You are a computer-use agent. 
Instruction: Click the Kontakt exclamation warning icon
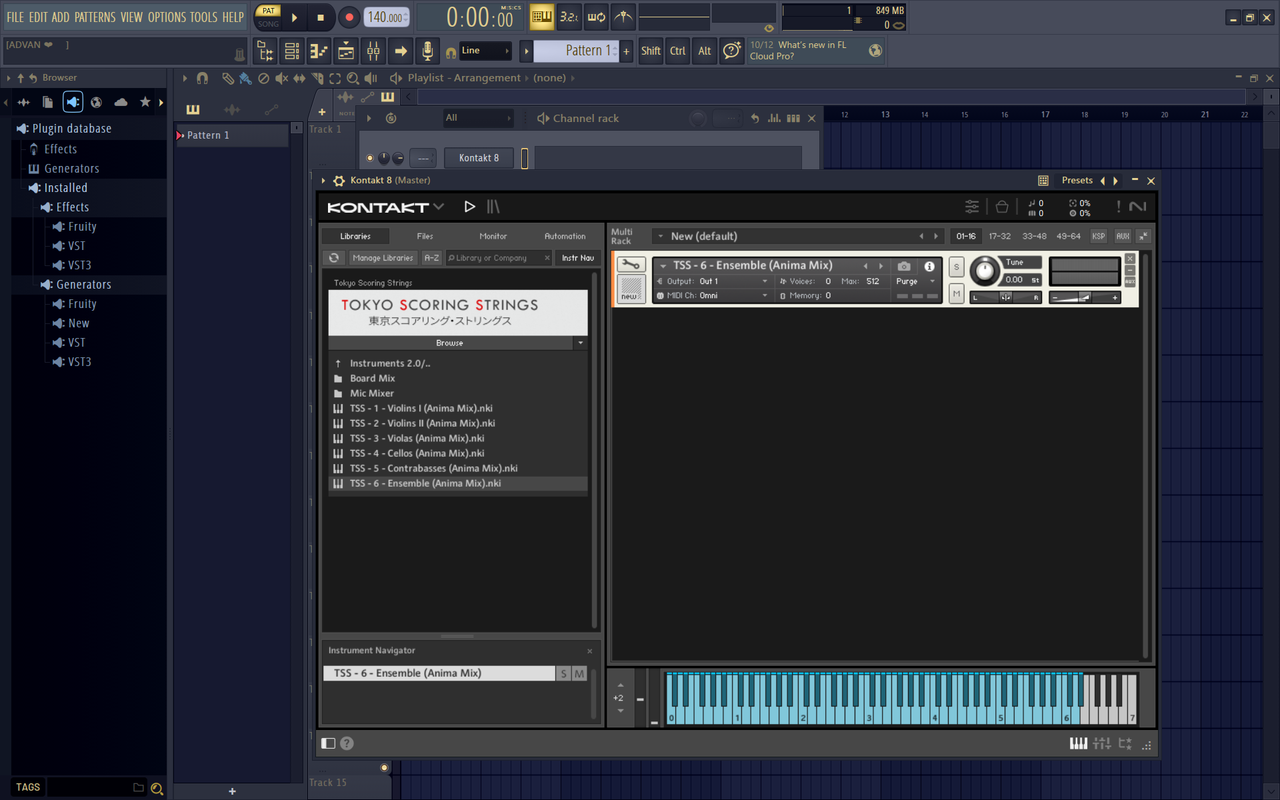1118,207
